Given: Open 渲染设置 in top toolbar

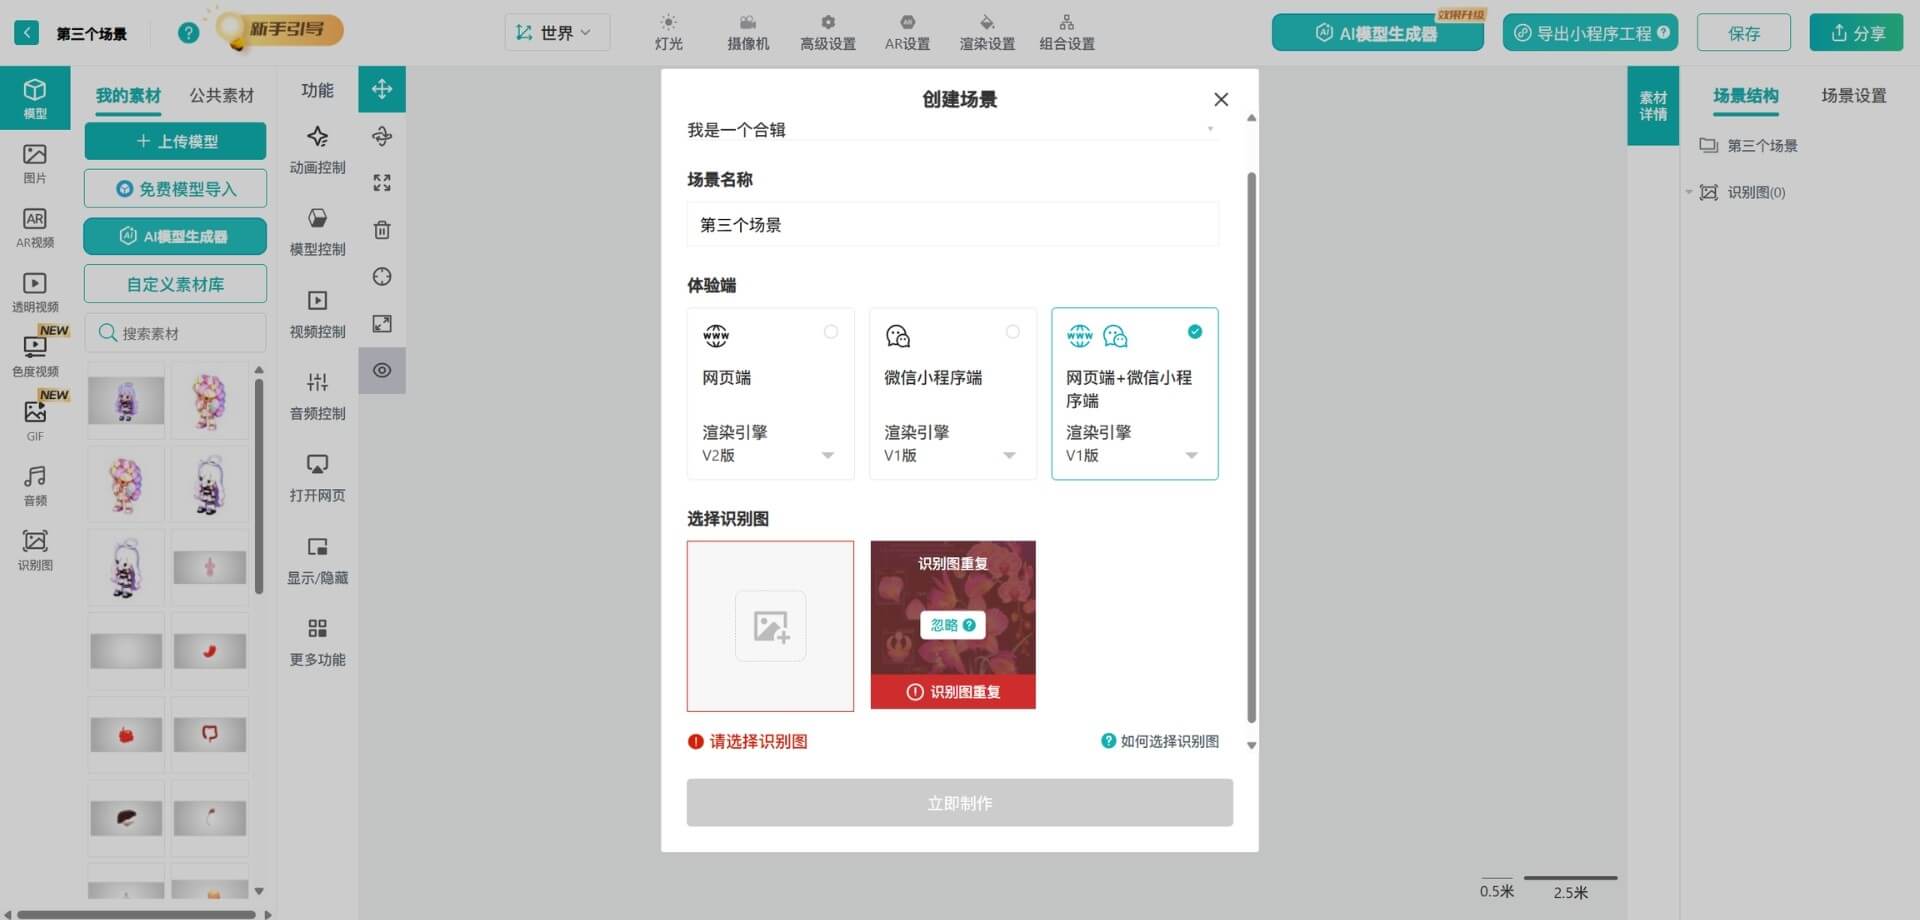Looking at the screenshot, I should coord(987,33).
